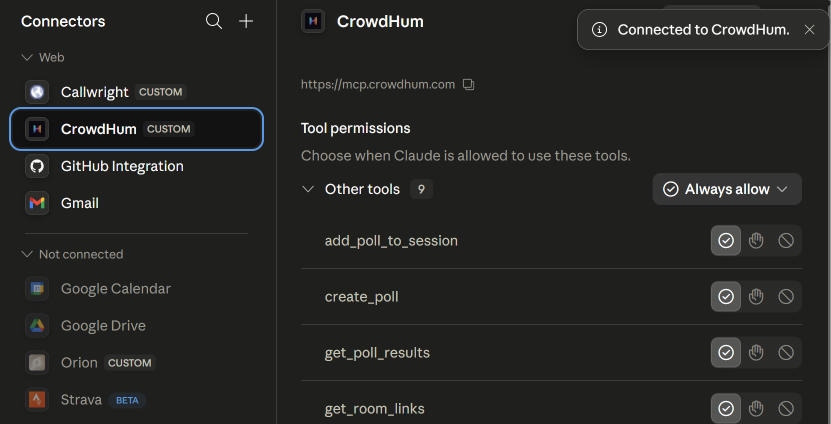Select the CrowdHum connector
The width and height of the screenshot is (831, 424).
pyautogui.click(x=136, y=129)
